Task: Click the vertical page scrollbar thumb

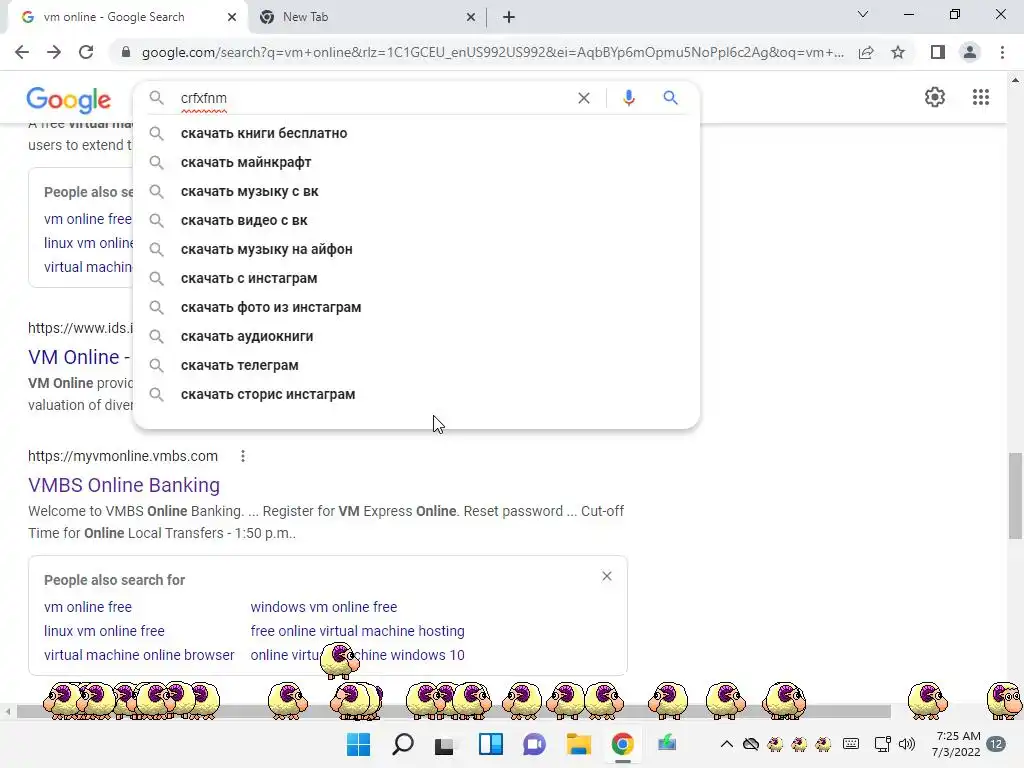Action: 1015,496
